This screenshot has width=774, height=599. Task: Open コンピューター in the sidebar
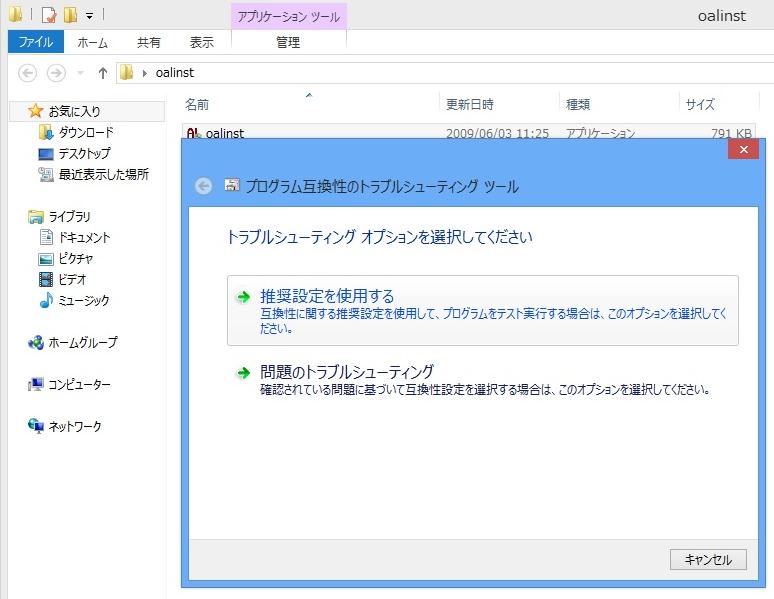[x=79, y=384]
